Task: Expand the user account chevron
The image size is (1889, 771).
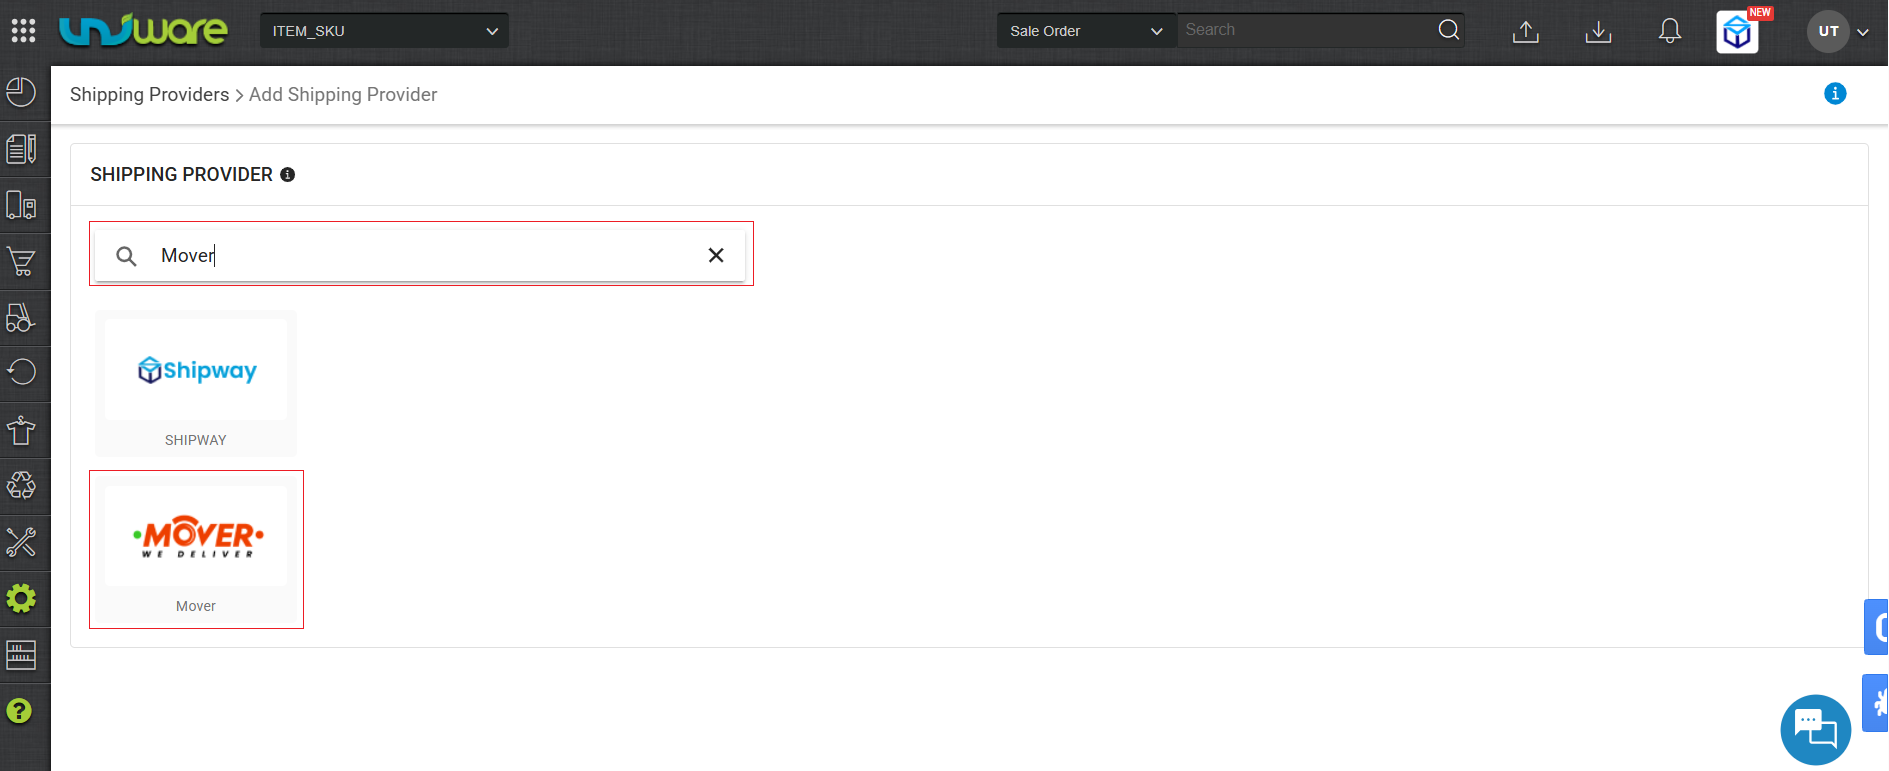Action: (1863, 32)
